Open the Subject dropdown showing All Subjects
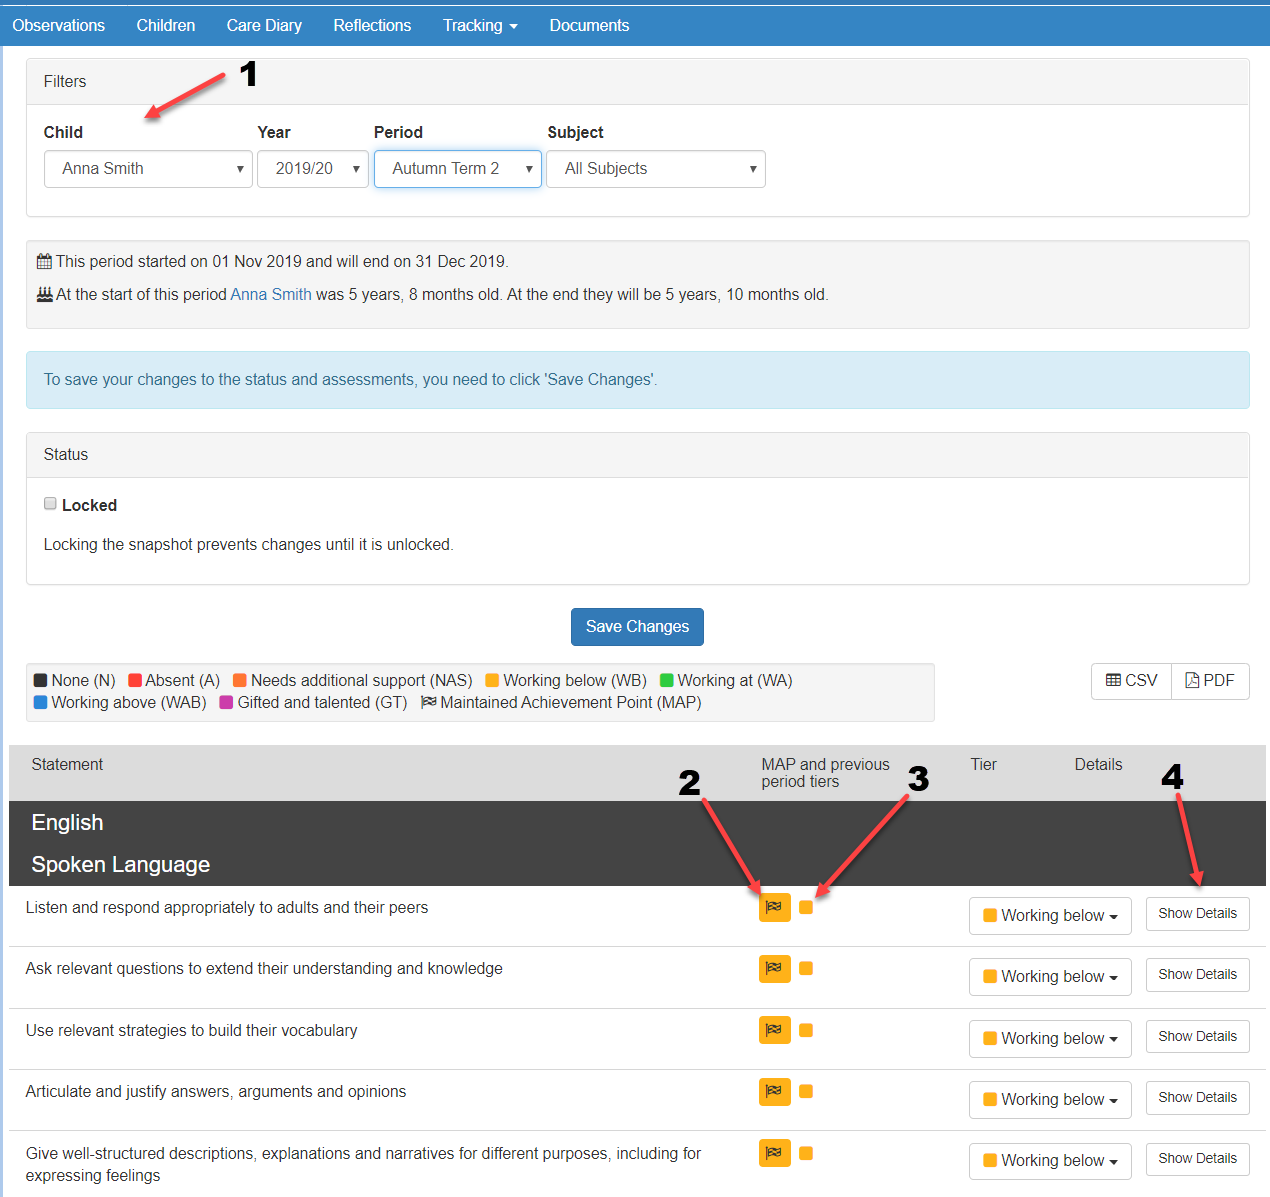1270x1197 pixels. click(x=656, y=169)
